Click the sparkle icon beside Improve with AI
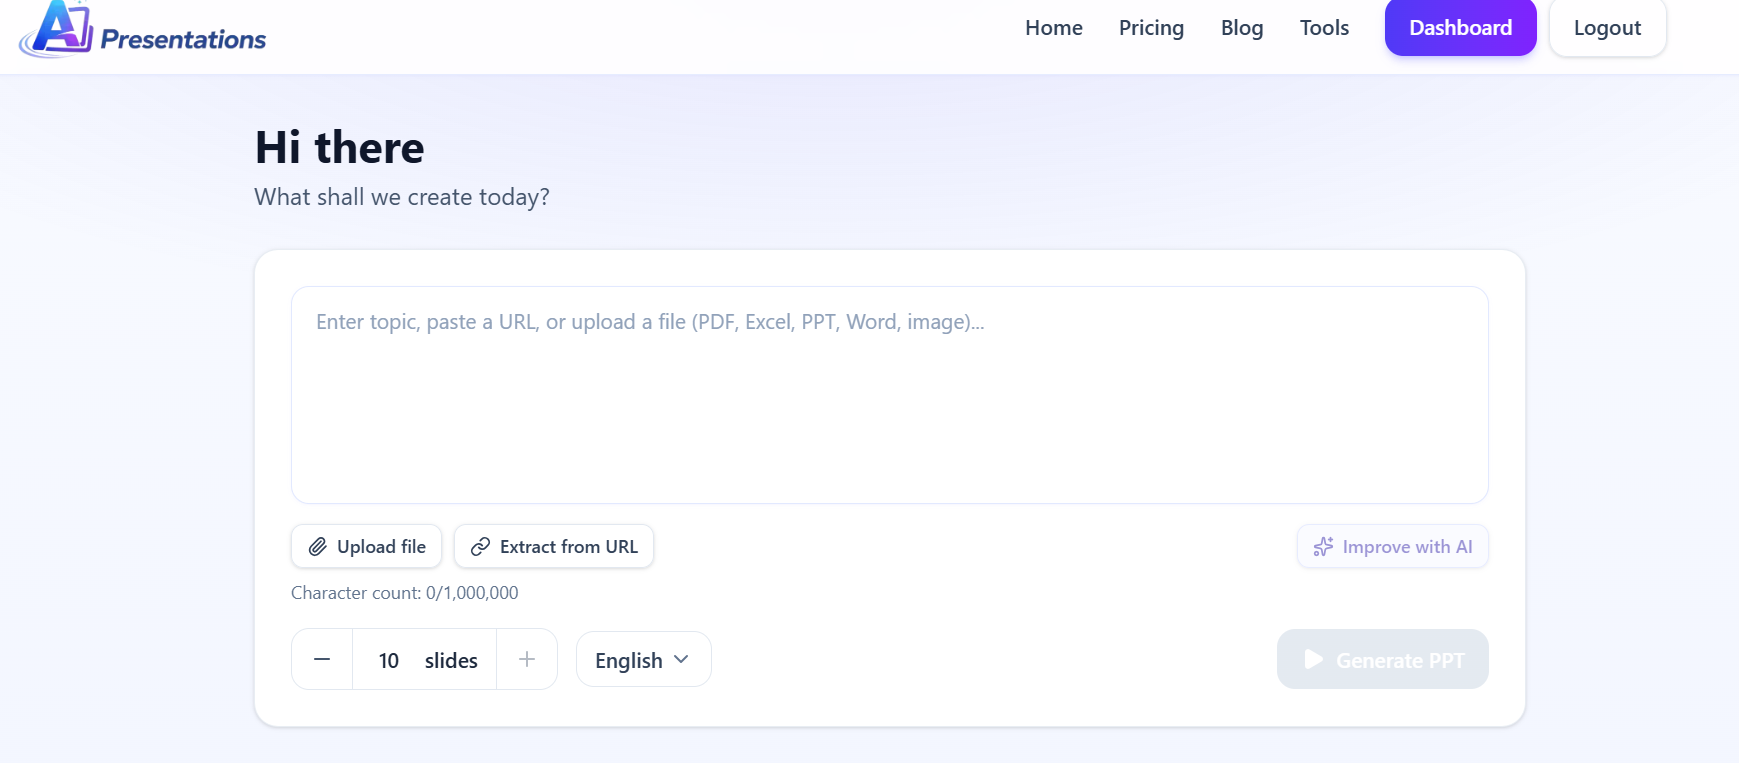The image size is (1739, 763). point(1323,546)
